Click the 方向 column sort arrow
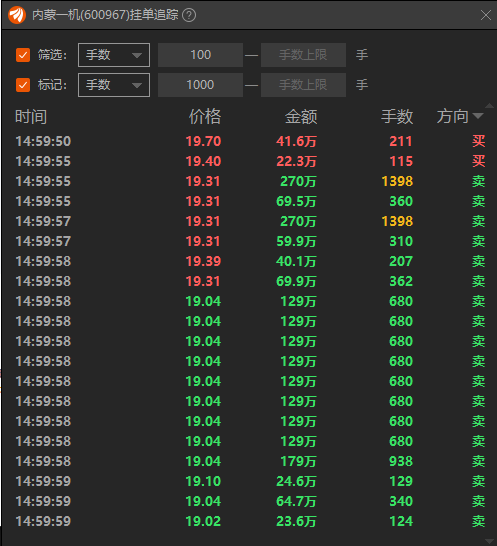The width and height of the screenshot is (497, 546). [478, 116]
